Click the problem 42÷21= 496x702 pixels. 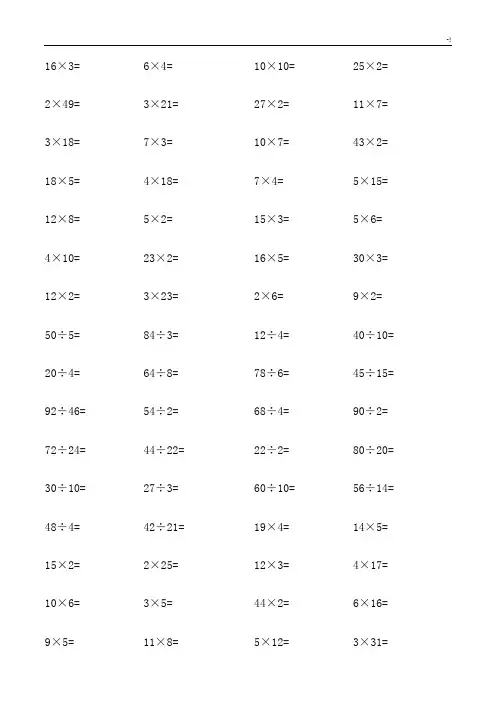(x=164, y=527)
